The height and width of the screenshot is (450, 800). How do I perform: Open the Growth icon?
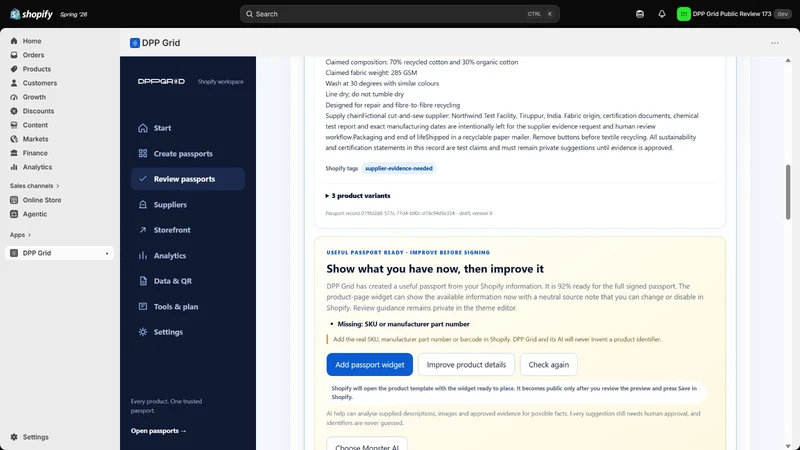click(14, 97)
